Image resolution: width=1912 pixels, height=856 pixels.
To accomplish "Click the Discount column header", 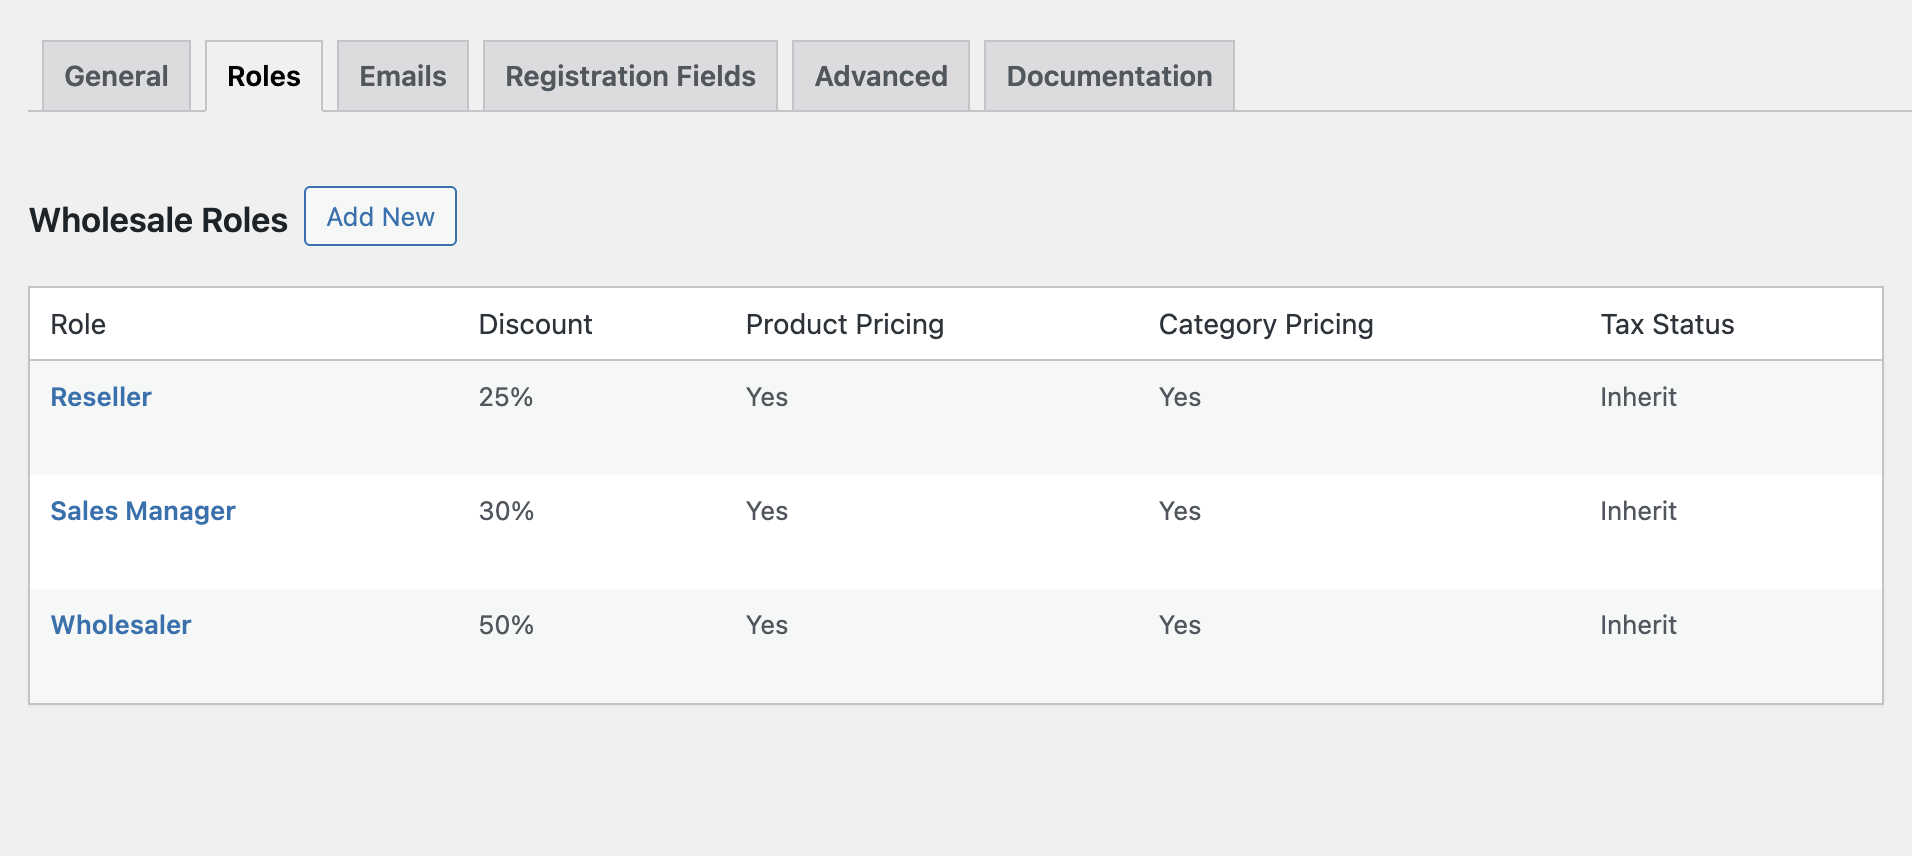I will pyautogui.click(x=535, y=324).
